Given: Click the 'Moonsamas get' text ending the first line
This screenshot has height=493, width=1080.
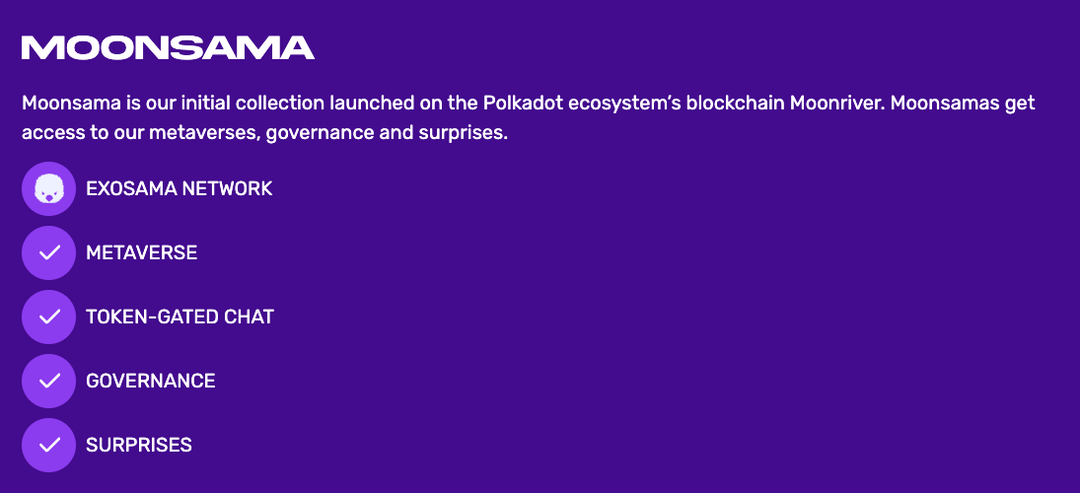Looking at the screenshot, I should tap(964, 104).
